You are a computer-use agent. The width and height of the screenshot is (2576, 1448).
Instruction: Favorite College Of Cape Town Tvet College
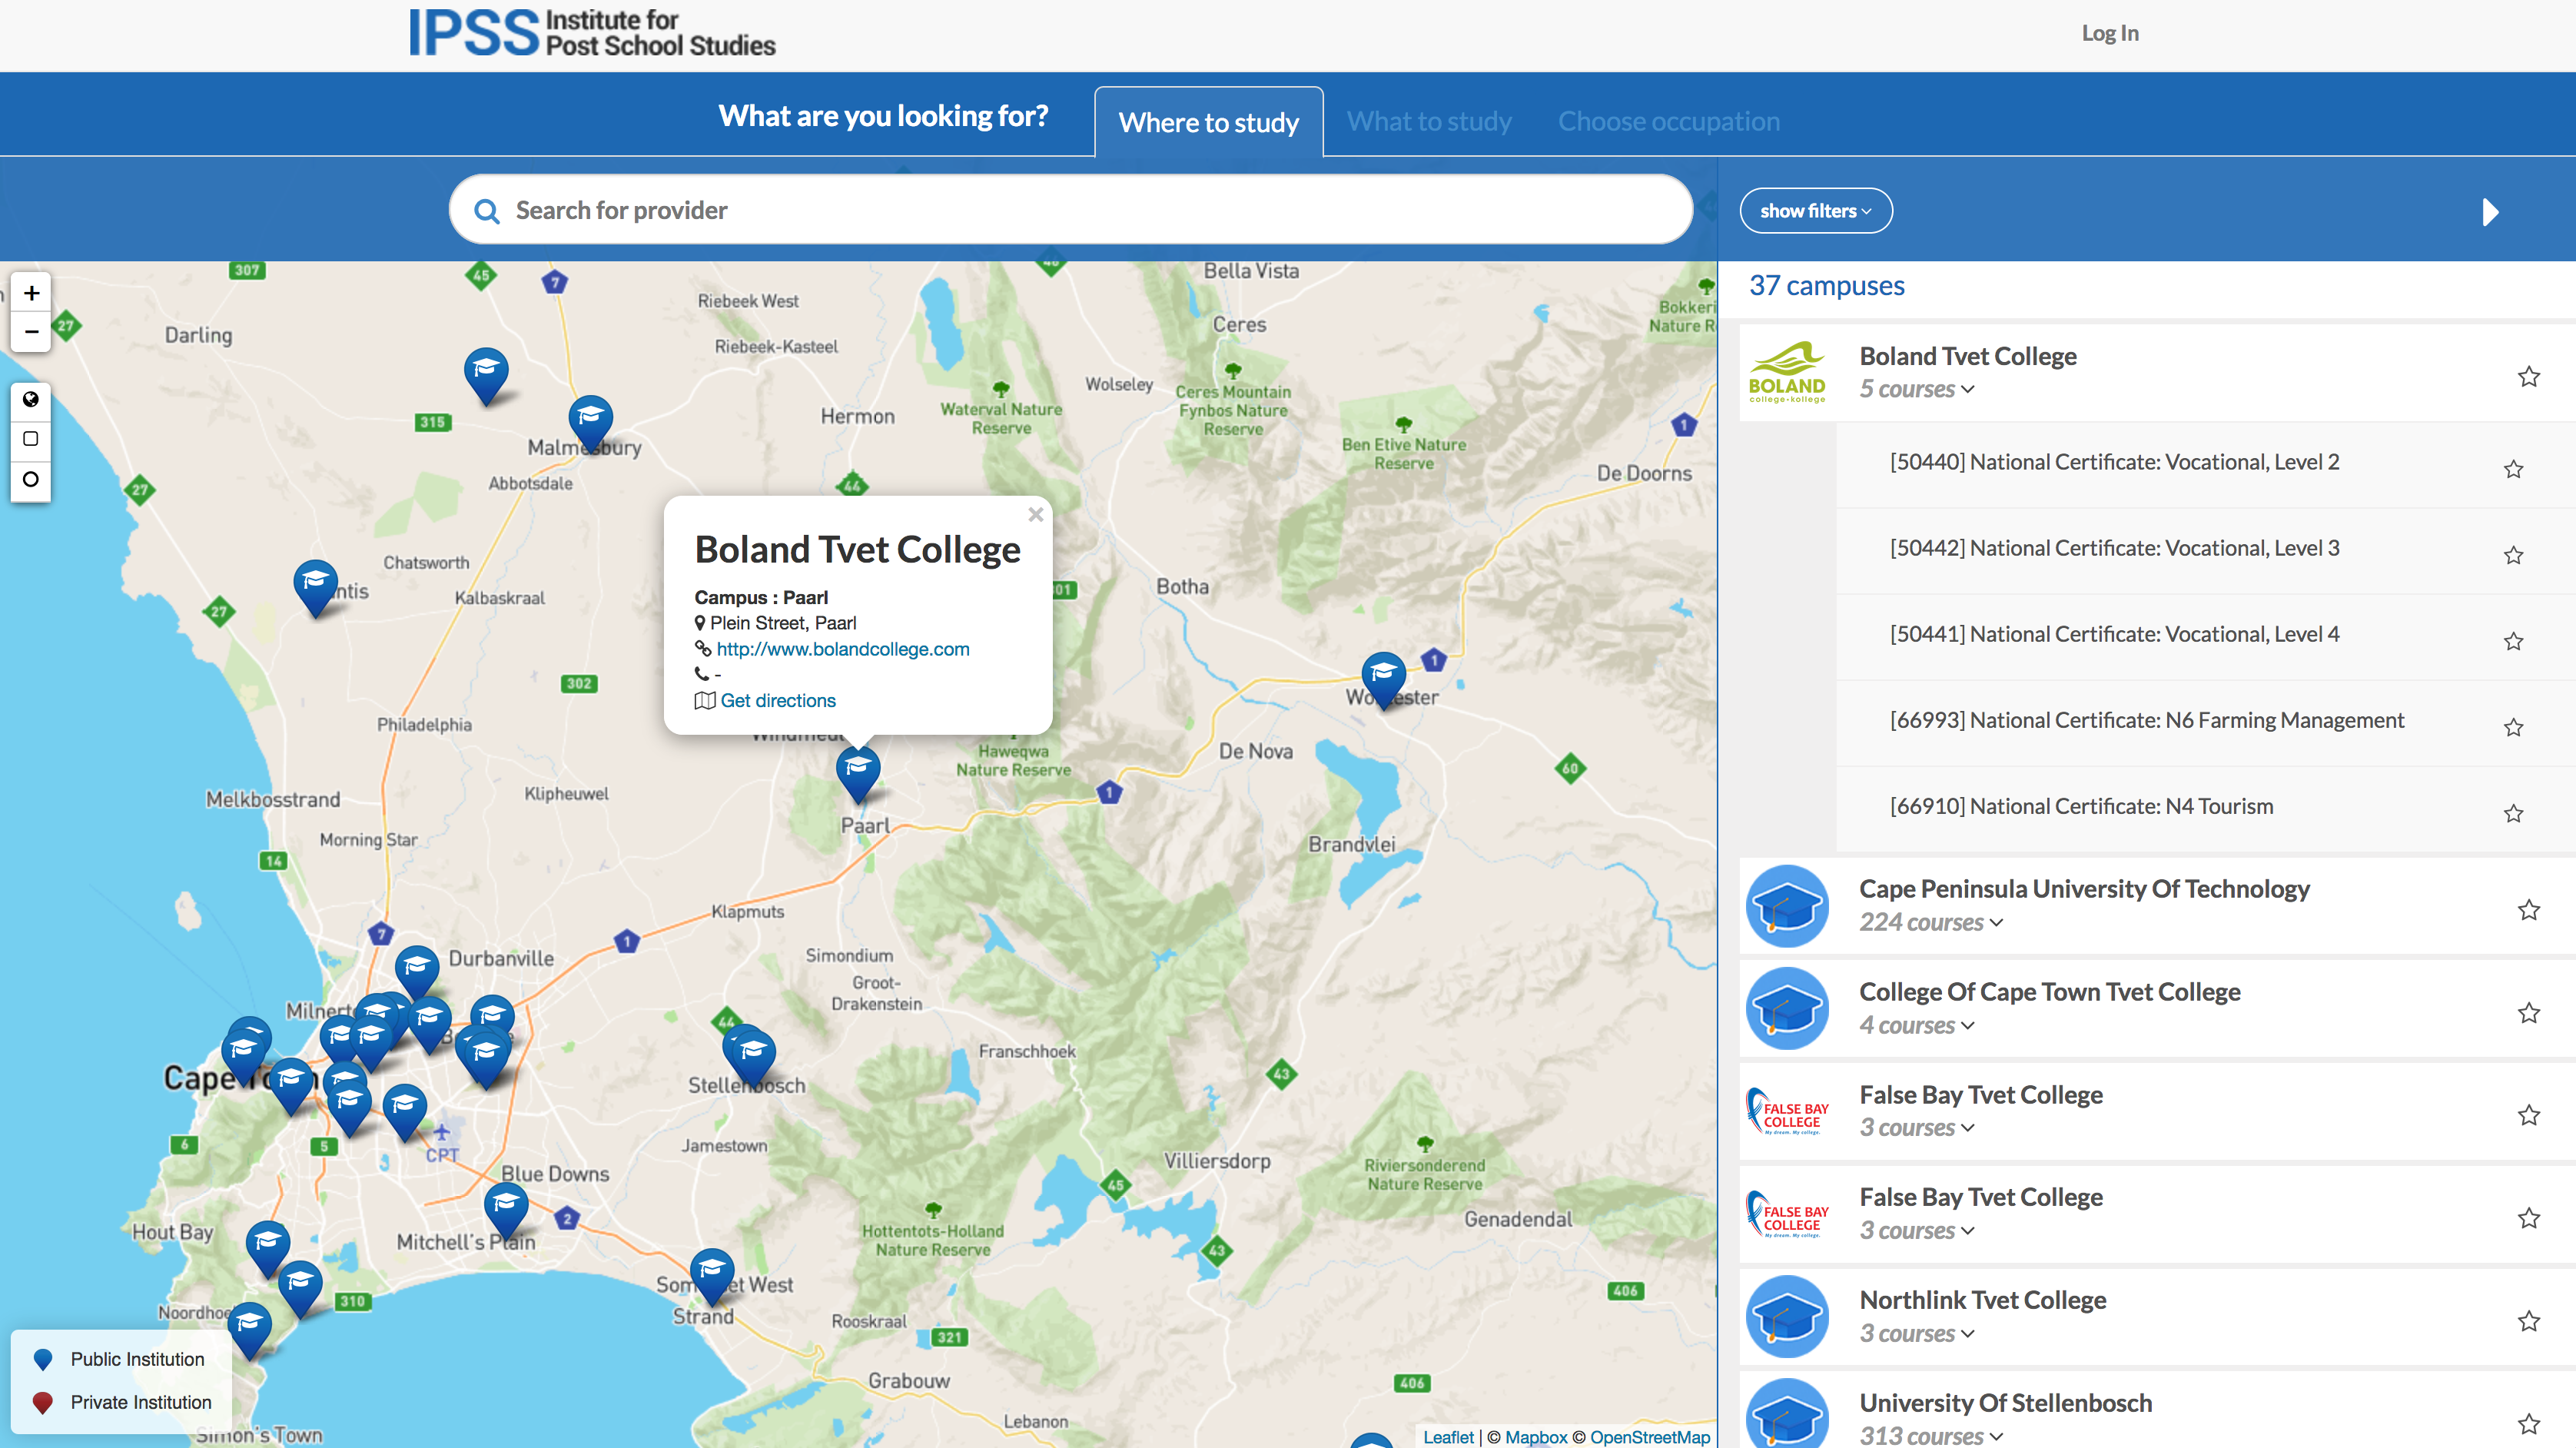tap(2529, 1012)
